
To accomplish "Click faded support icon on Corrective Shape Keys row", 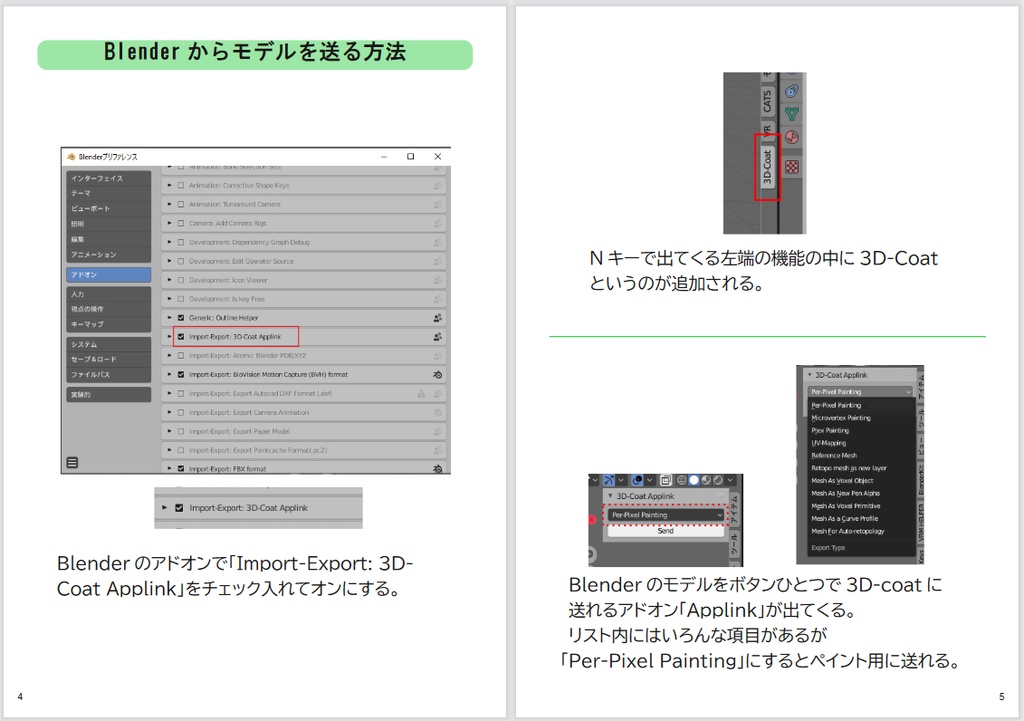I will (438, 185).
